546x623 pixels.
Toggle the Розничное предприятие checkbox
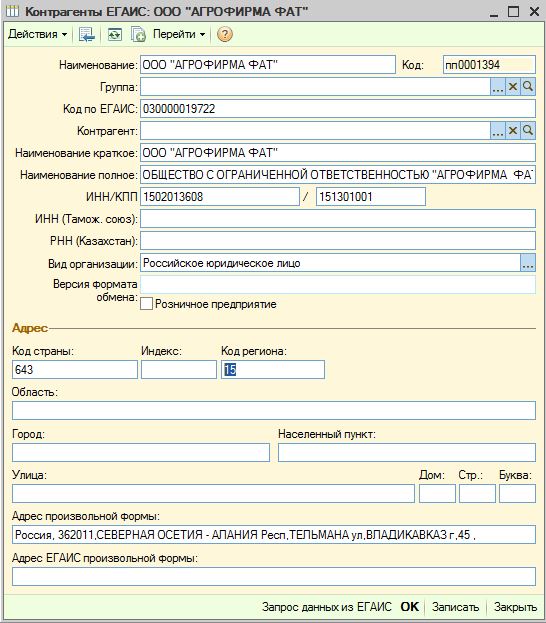click(x=146, y=304)
